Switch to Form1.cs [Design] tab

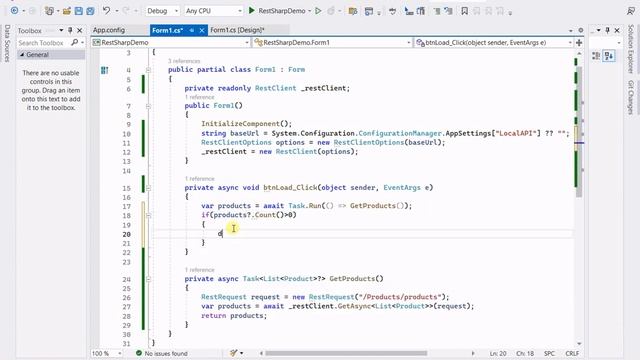237,30
